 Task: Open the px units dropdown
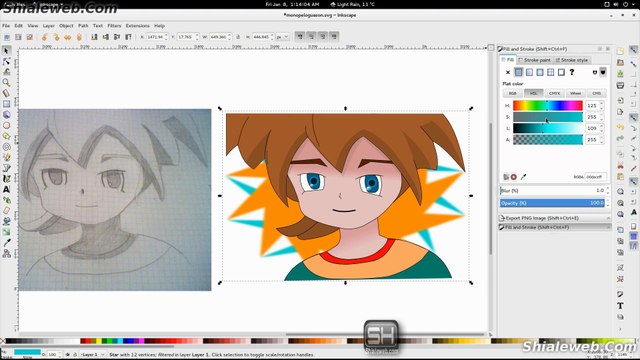pyautogui.click(x=282, y=37)
